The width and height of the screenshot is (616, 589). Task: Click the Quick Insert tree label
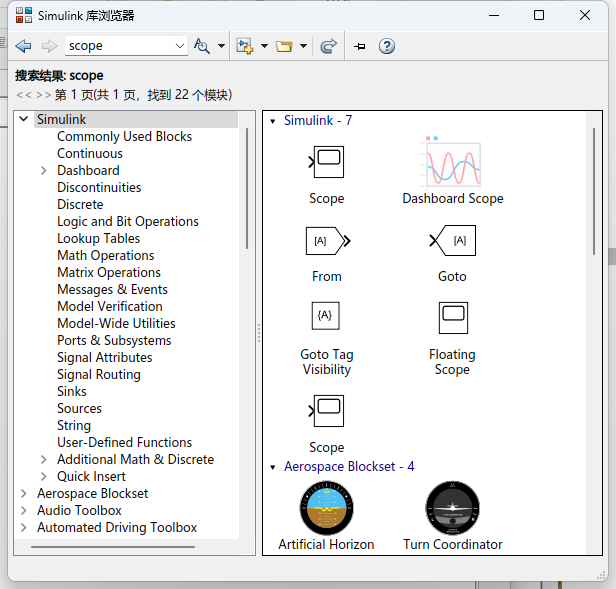pyautogui.click(x=91, y=476)
